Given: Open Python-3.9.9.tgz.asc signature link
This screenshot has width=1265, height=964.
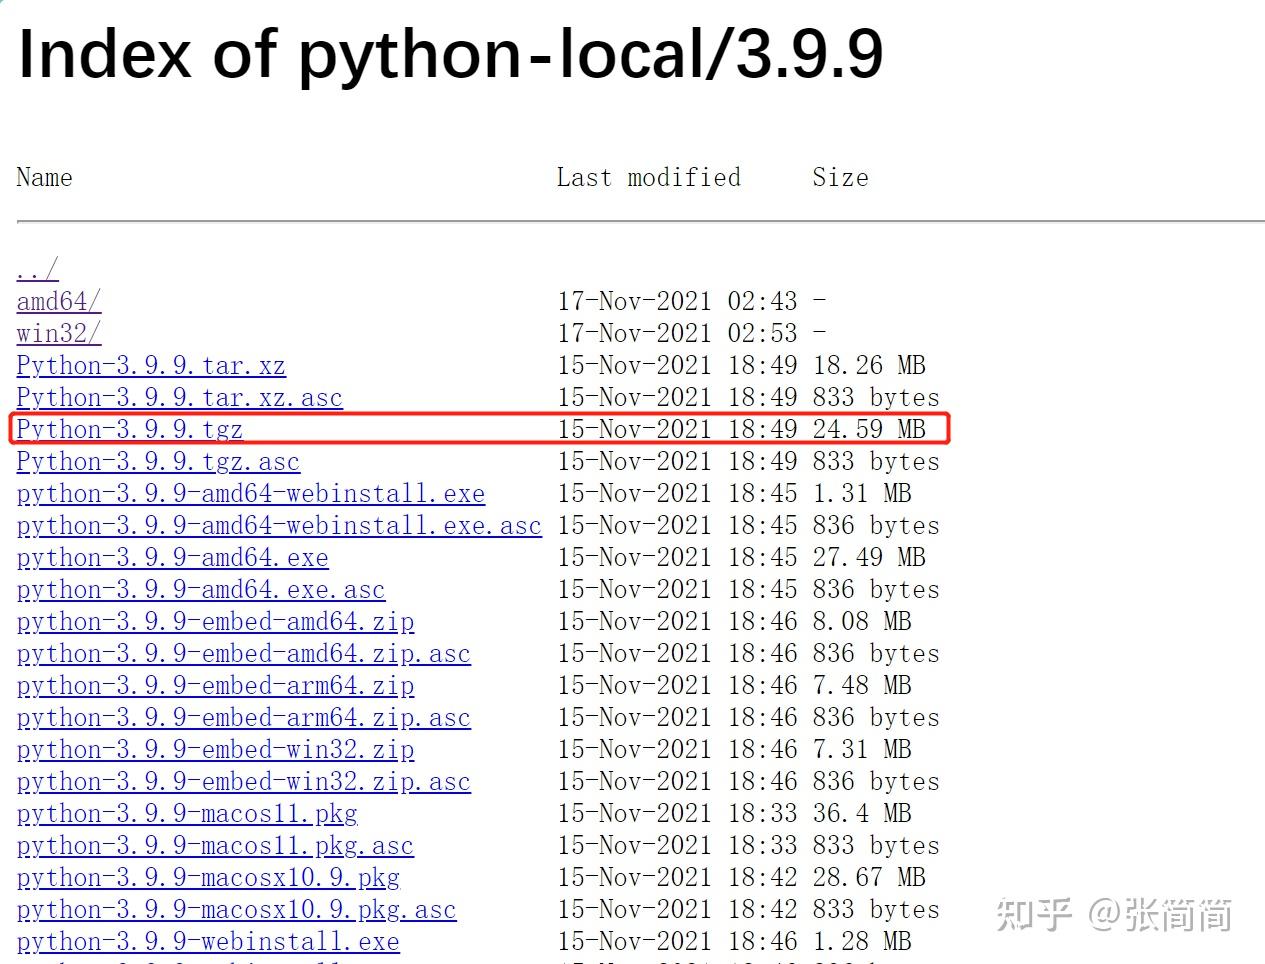Looking at the screenshot, I should click(157, 461).
